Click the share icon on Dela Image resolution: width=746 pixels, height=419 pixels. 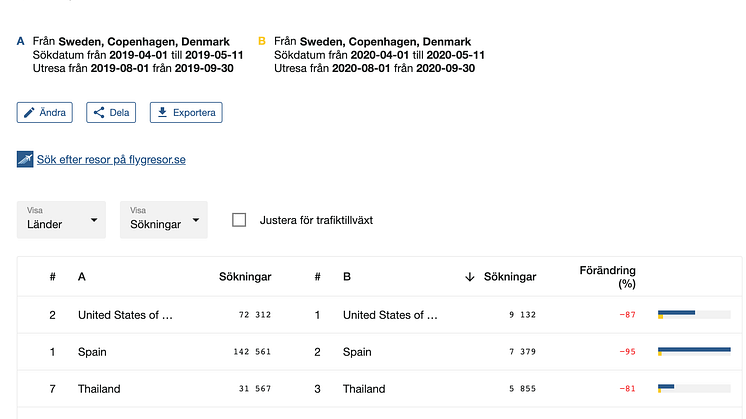click(x=99, y=113)
